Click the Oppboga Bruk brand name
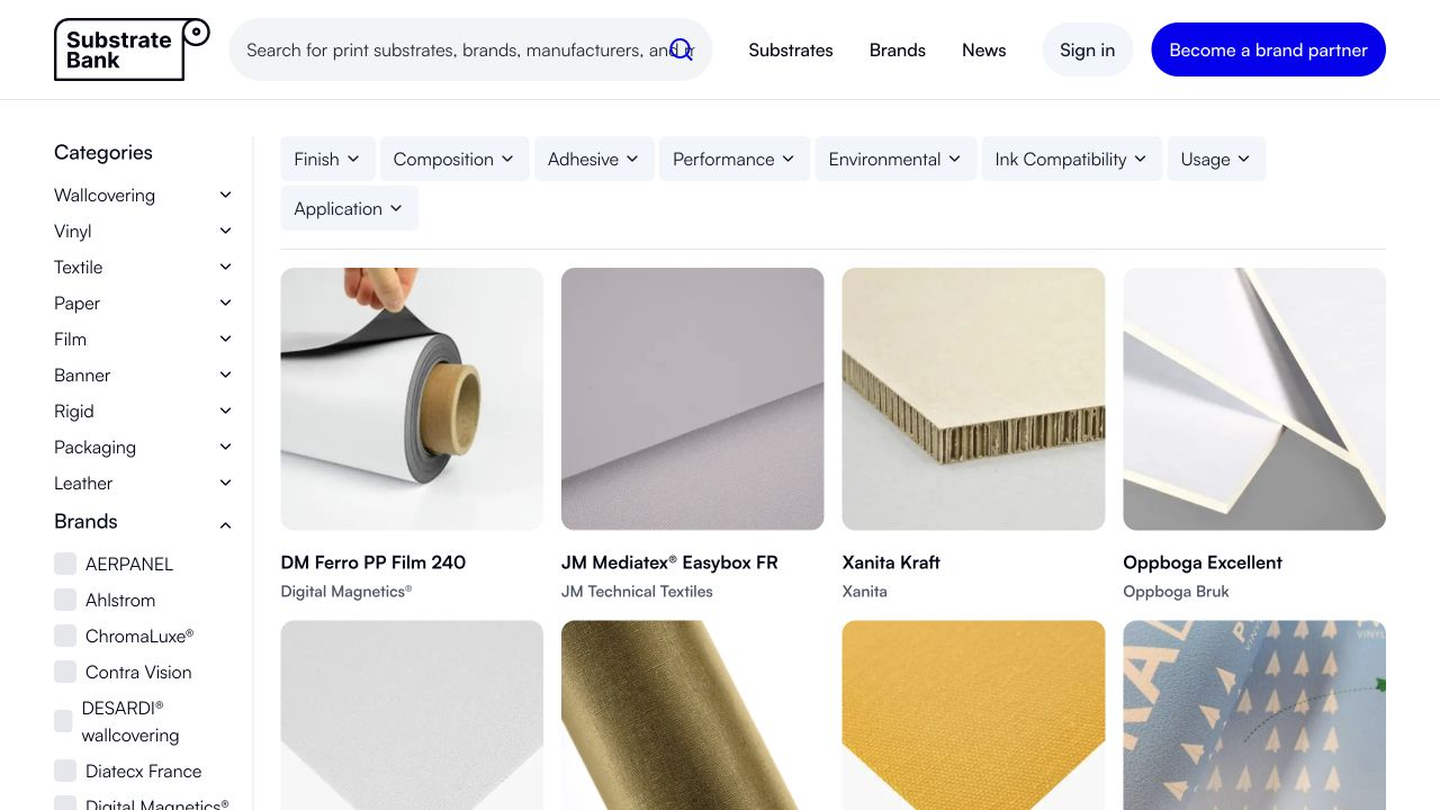 [1176, 591]
